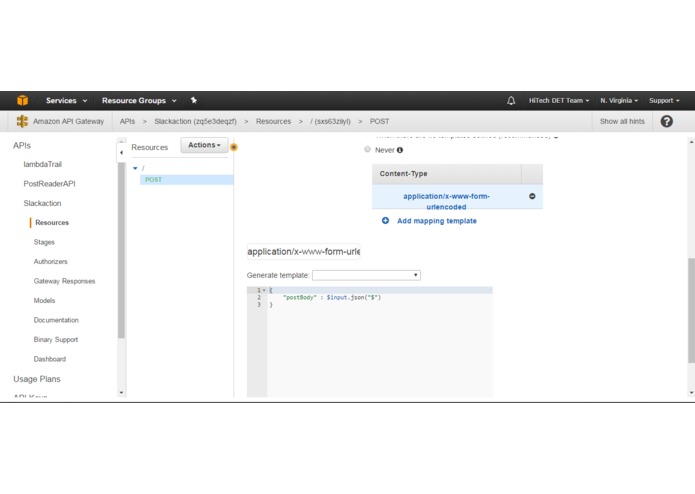Open the Stages section

(x=44, y=242)
